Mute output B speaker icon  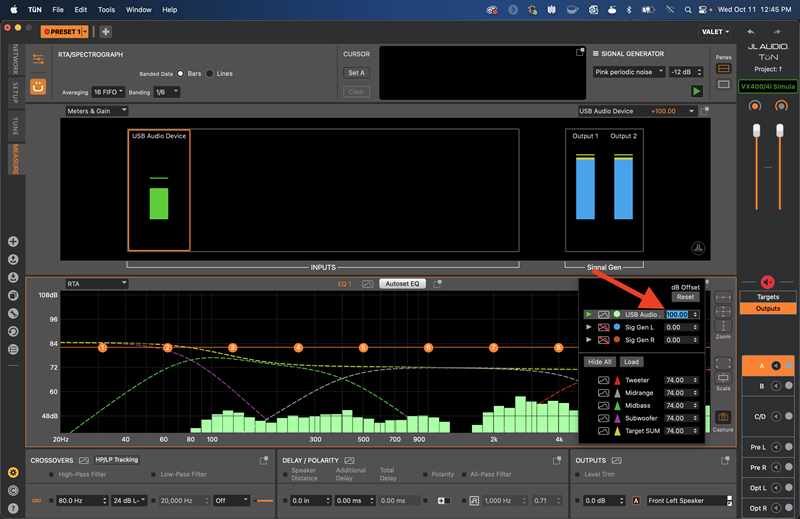coord(776,386)
